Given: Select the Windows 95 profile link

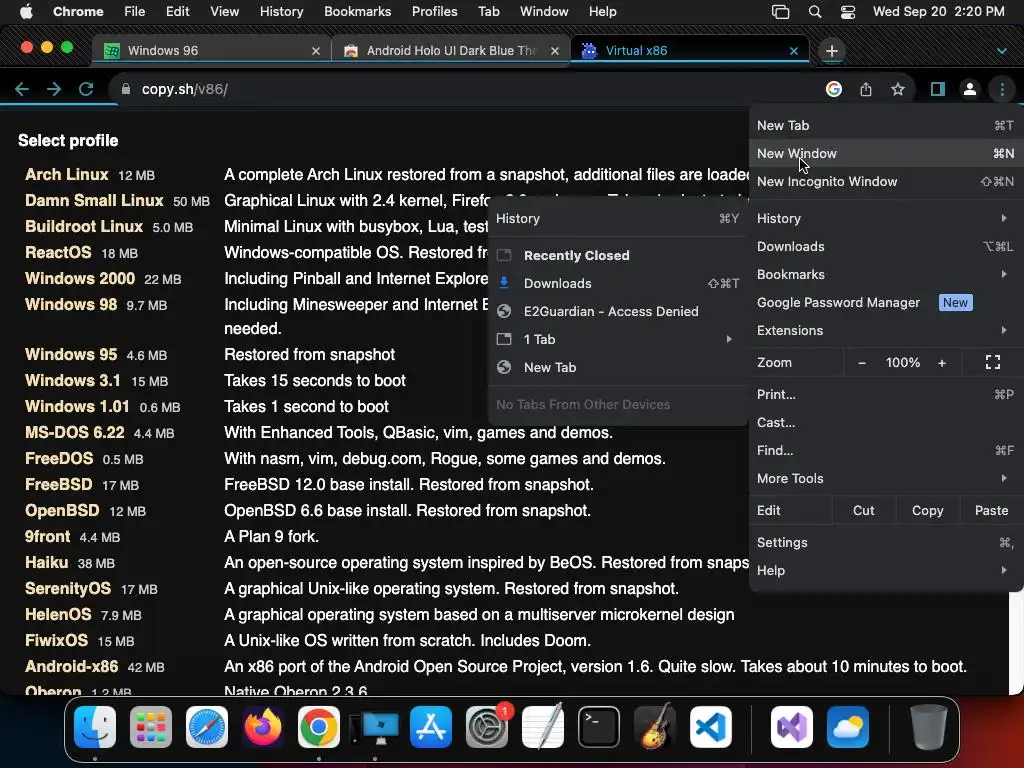Looking at the screenshot, I should (x=71, y=355).
